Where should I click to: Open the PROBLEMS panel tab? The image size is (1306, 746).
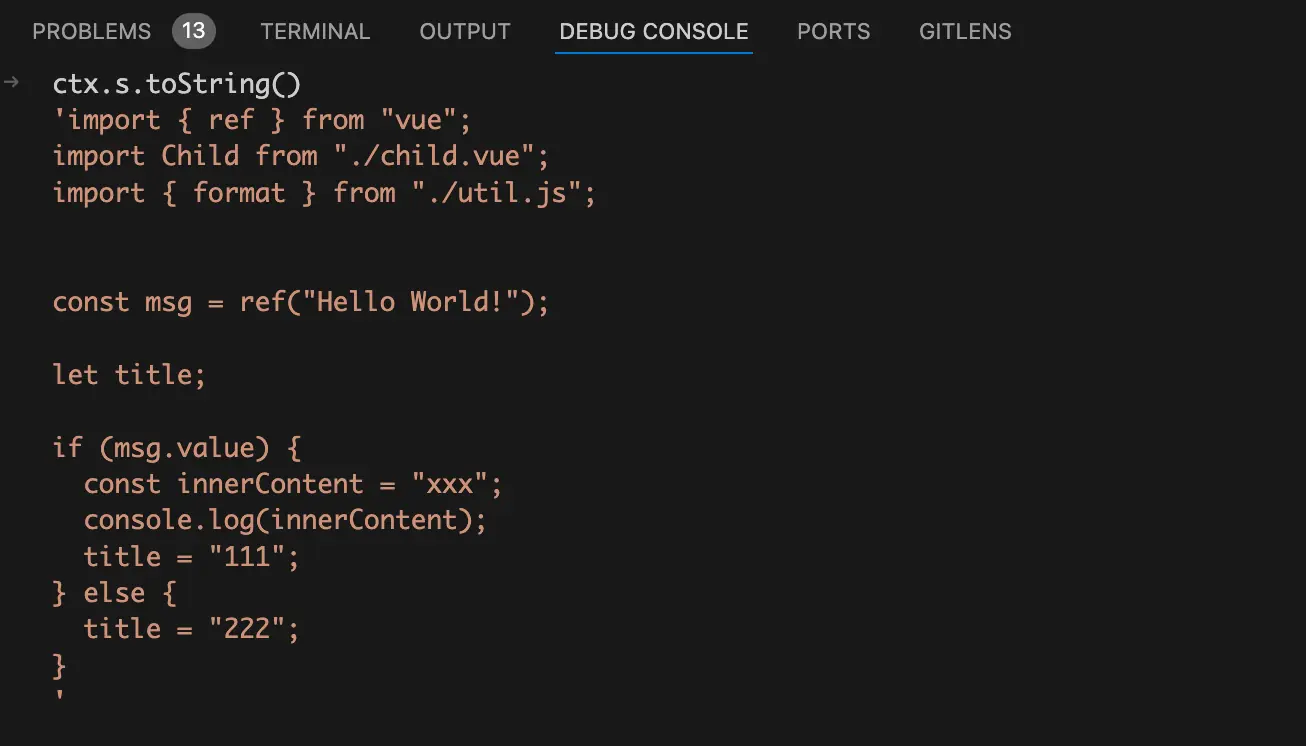(x=91, y=32)
